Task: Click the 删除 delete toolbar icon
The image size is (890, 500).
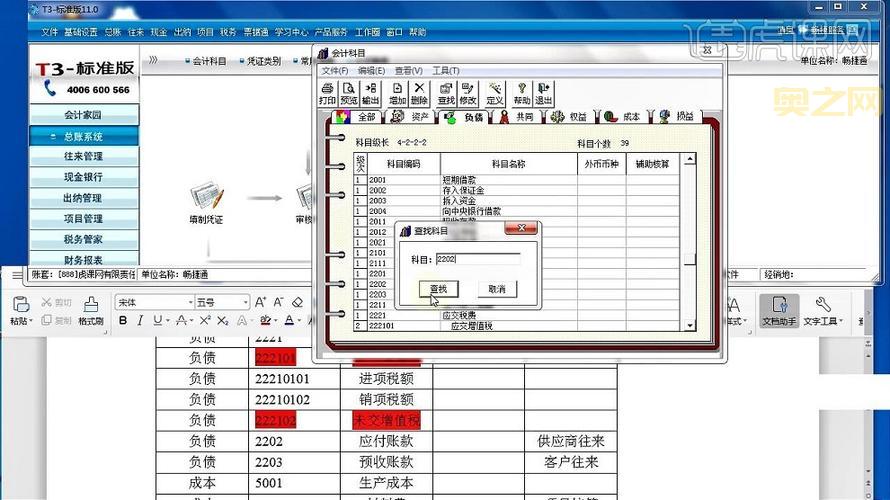Action: pyautogui.click(x=419, y=93)
